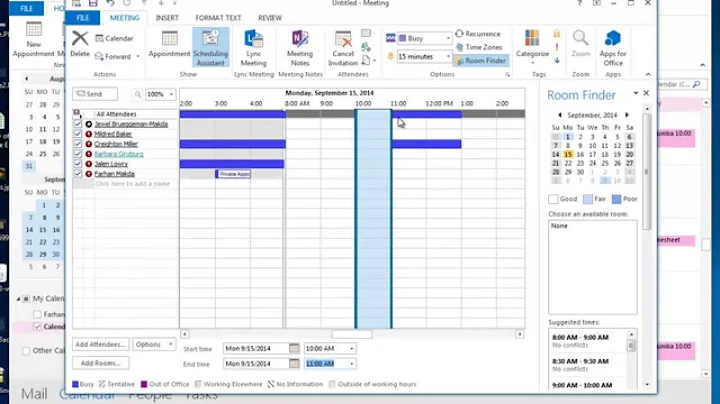Click the Save icon in title bar
This screenshot has height=404, width=720.
point(93,3)
